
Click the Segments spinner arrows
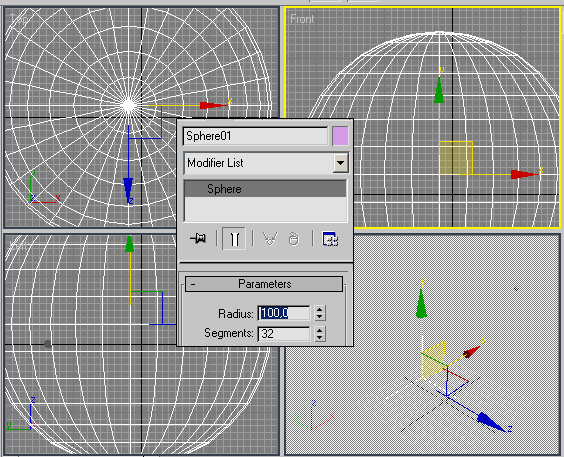pos(319,333)
